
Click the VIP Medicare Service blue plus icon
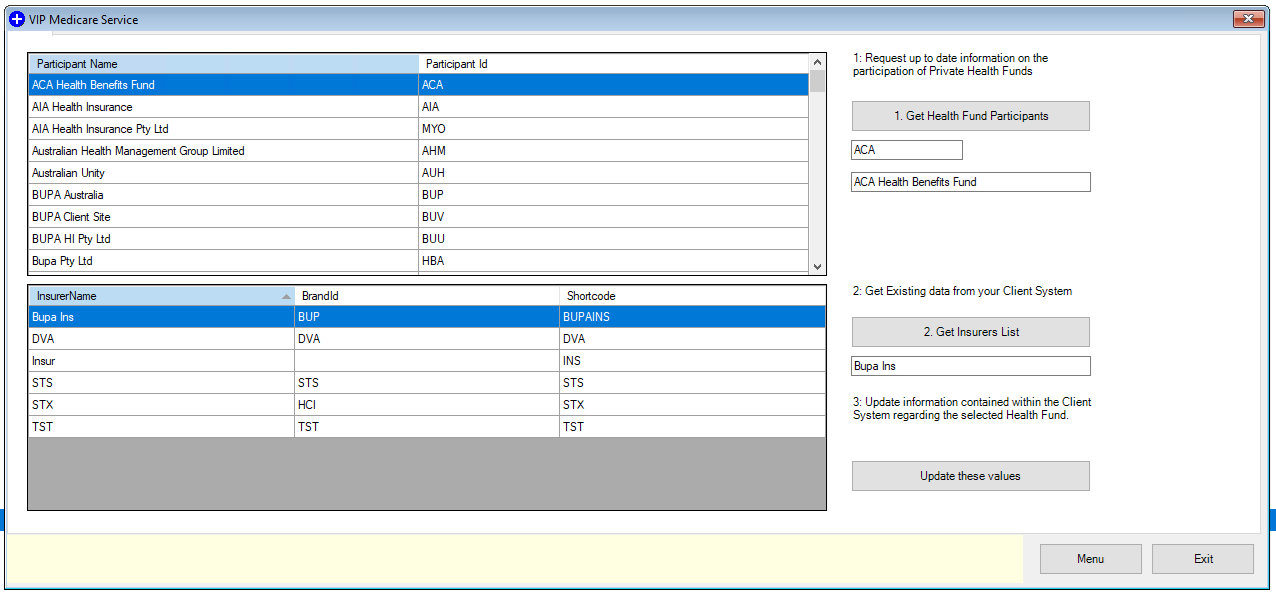click(16, 19)
